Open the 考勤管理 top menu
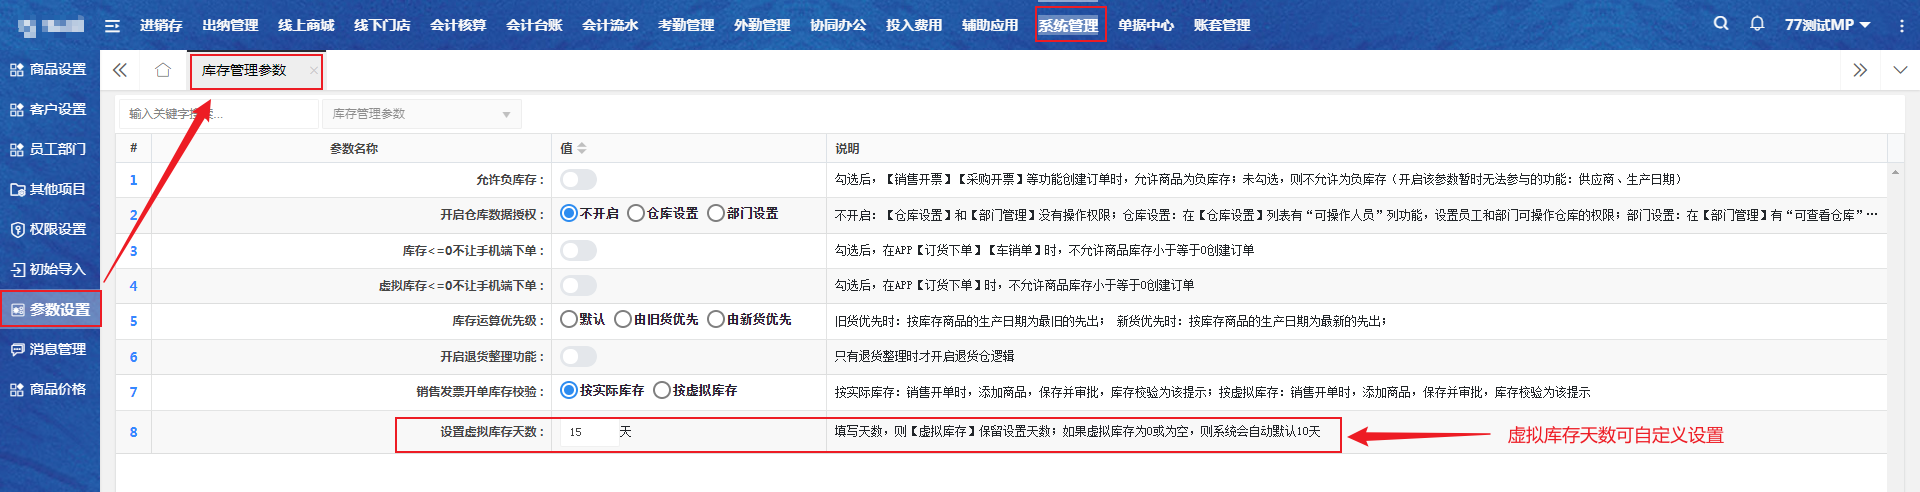Image resolution: width=1920 pixels, height=492 pixels. pos(686,25)
